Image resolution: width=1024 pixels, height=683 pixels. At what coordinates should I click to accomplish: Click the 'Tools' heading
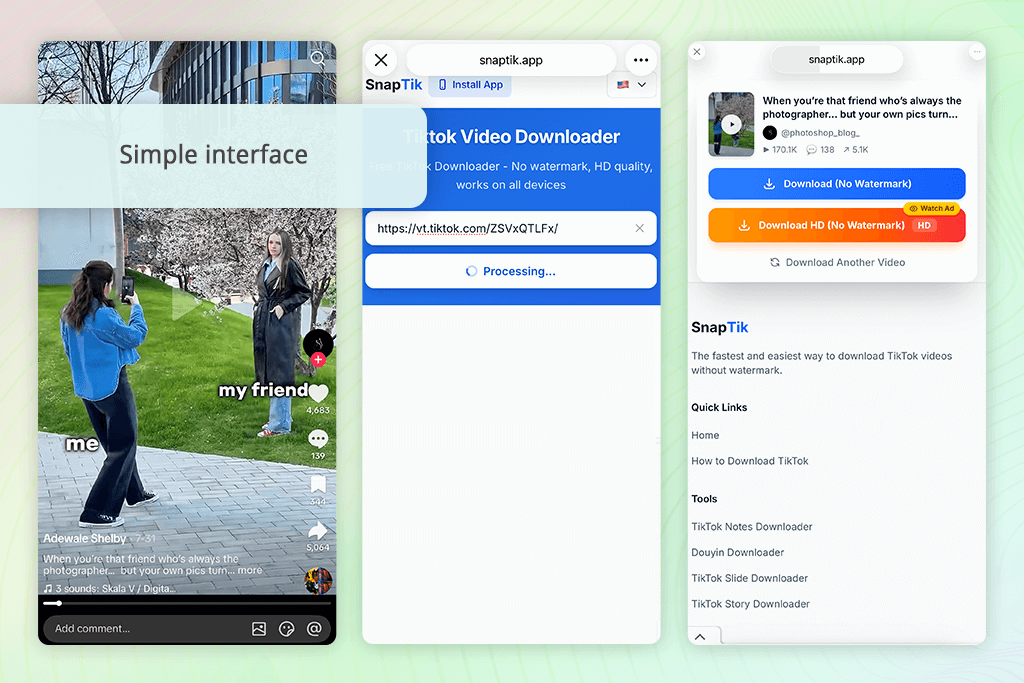(704, 499)
